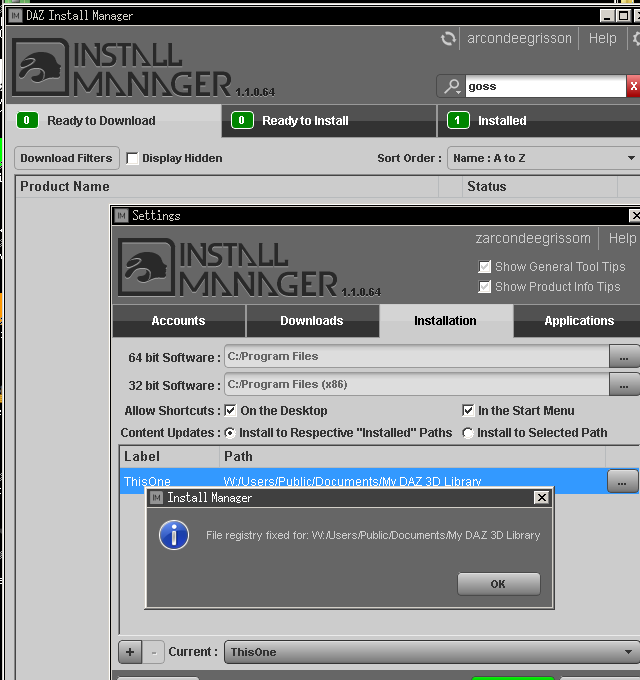Image resolution: width=640 pixels, height=680 pixels.
Task: Click the 64 bit Software path field
Action: 417,356
